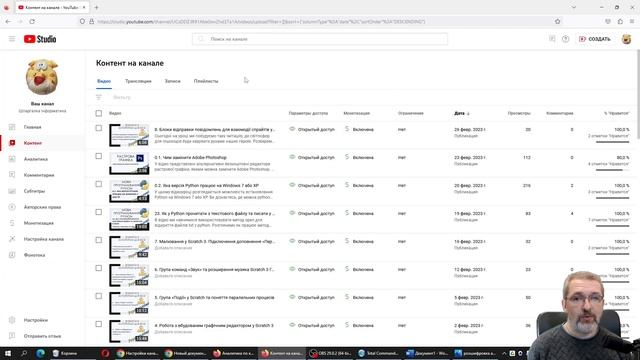Image resolution: width=640 pixels, height=360 pixels.
Task: Open the Фильтр field above the table
Action: click(x=122, y=97)
